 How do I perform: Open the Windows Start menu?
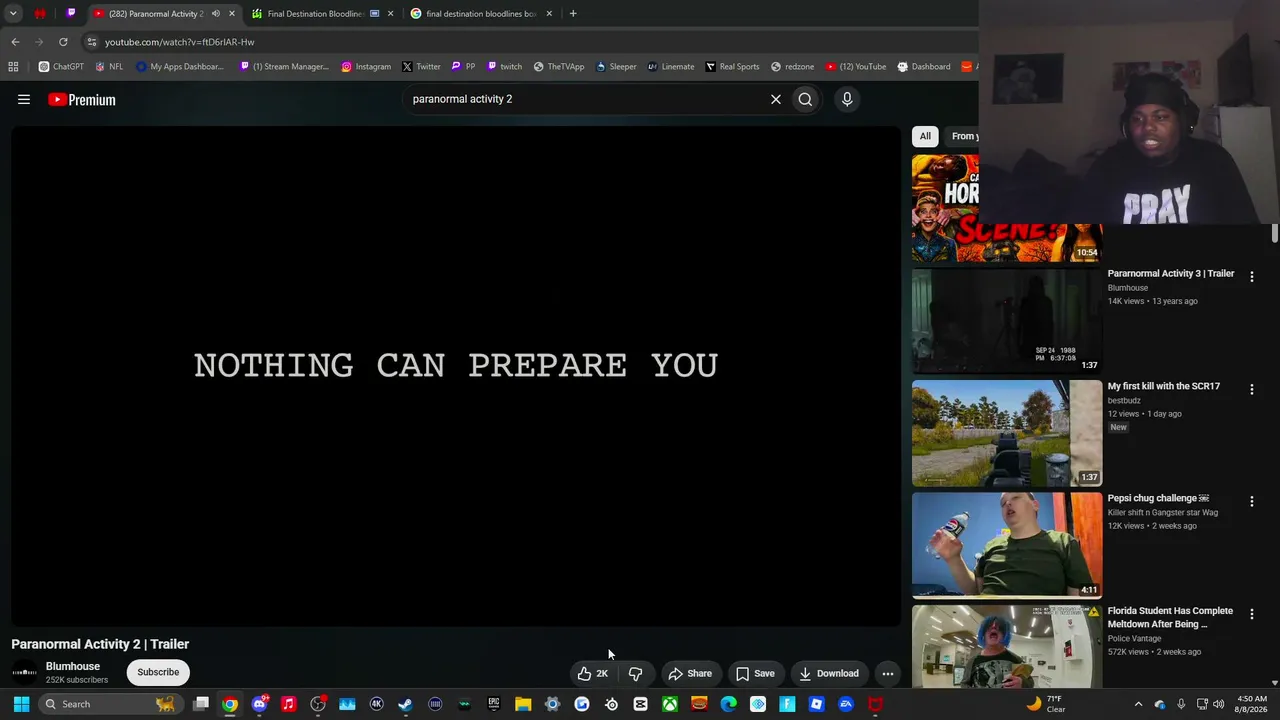tap(21, 704)
